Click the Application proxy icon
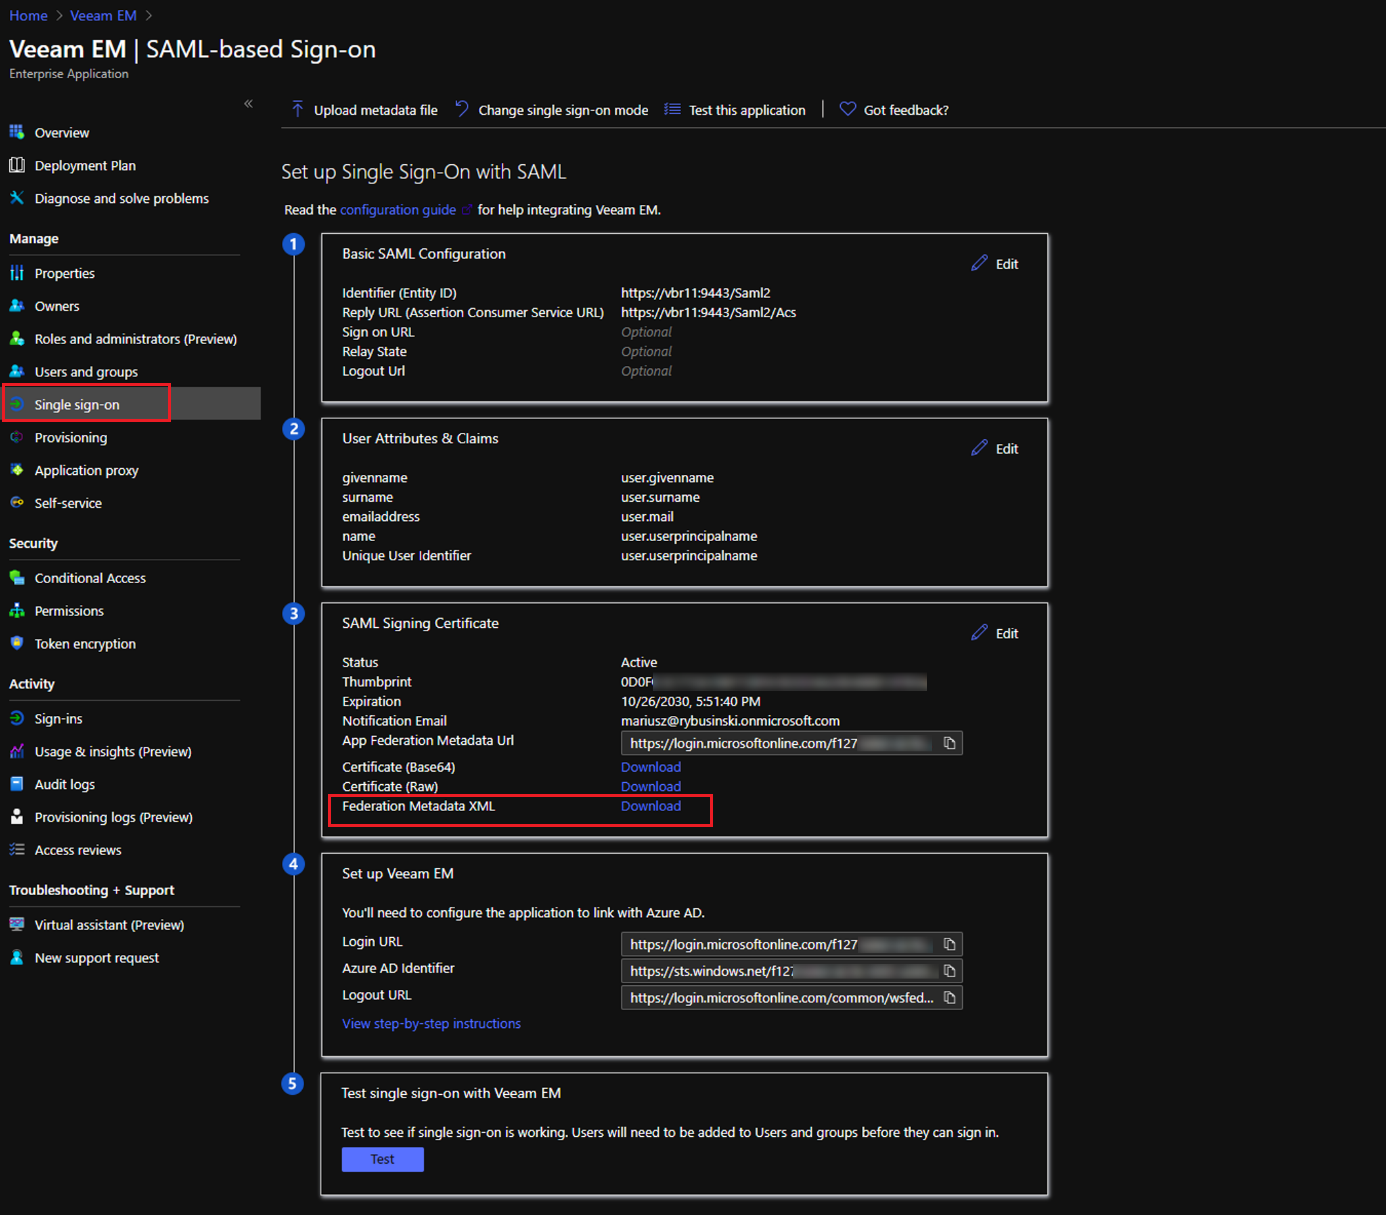 17,470
